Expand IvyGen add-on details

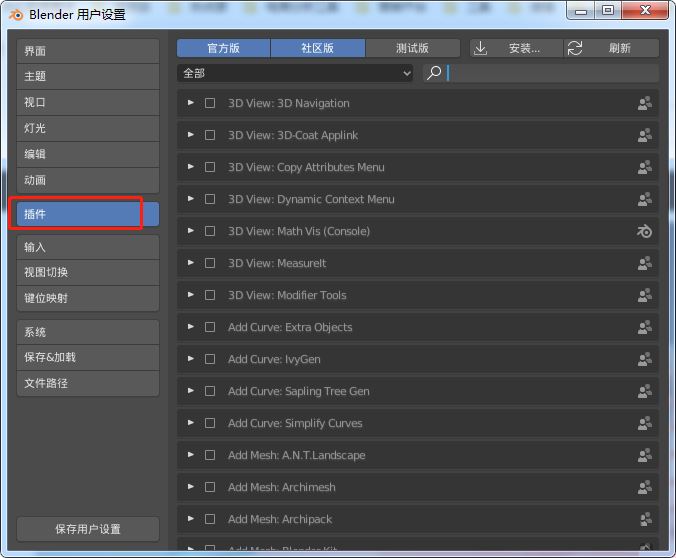point(191,359)
